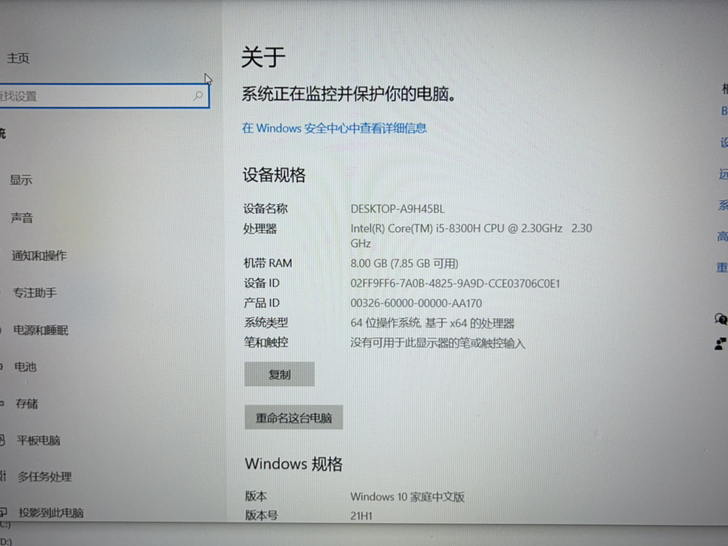Screen dimensions: 728x546
Task: Click the 重命名这台电脑 button
Action: 293,417
